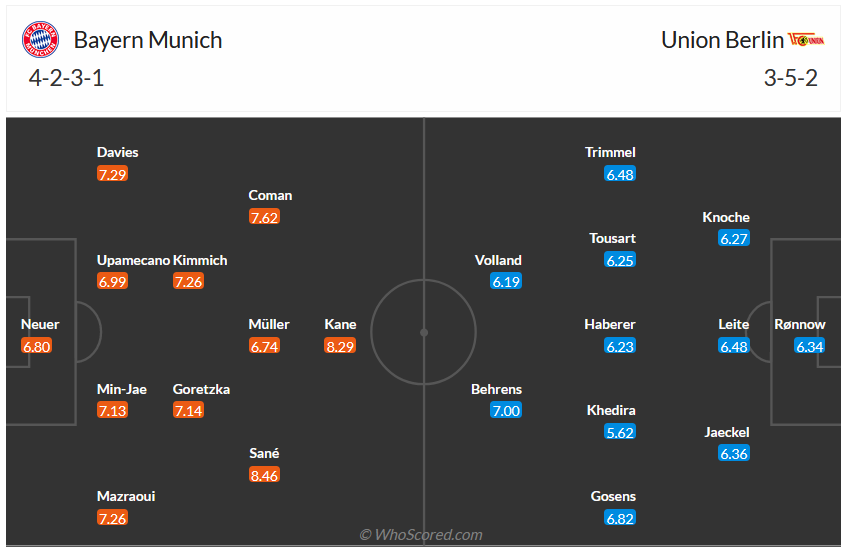This screenshot has height=547, width=845.
Task: Click the player name Neuer
Action: [x=40, y=324]
